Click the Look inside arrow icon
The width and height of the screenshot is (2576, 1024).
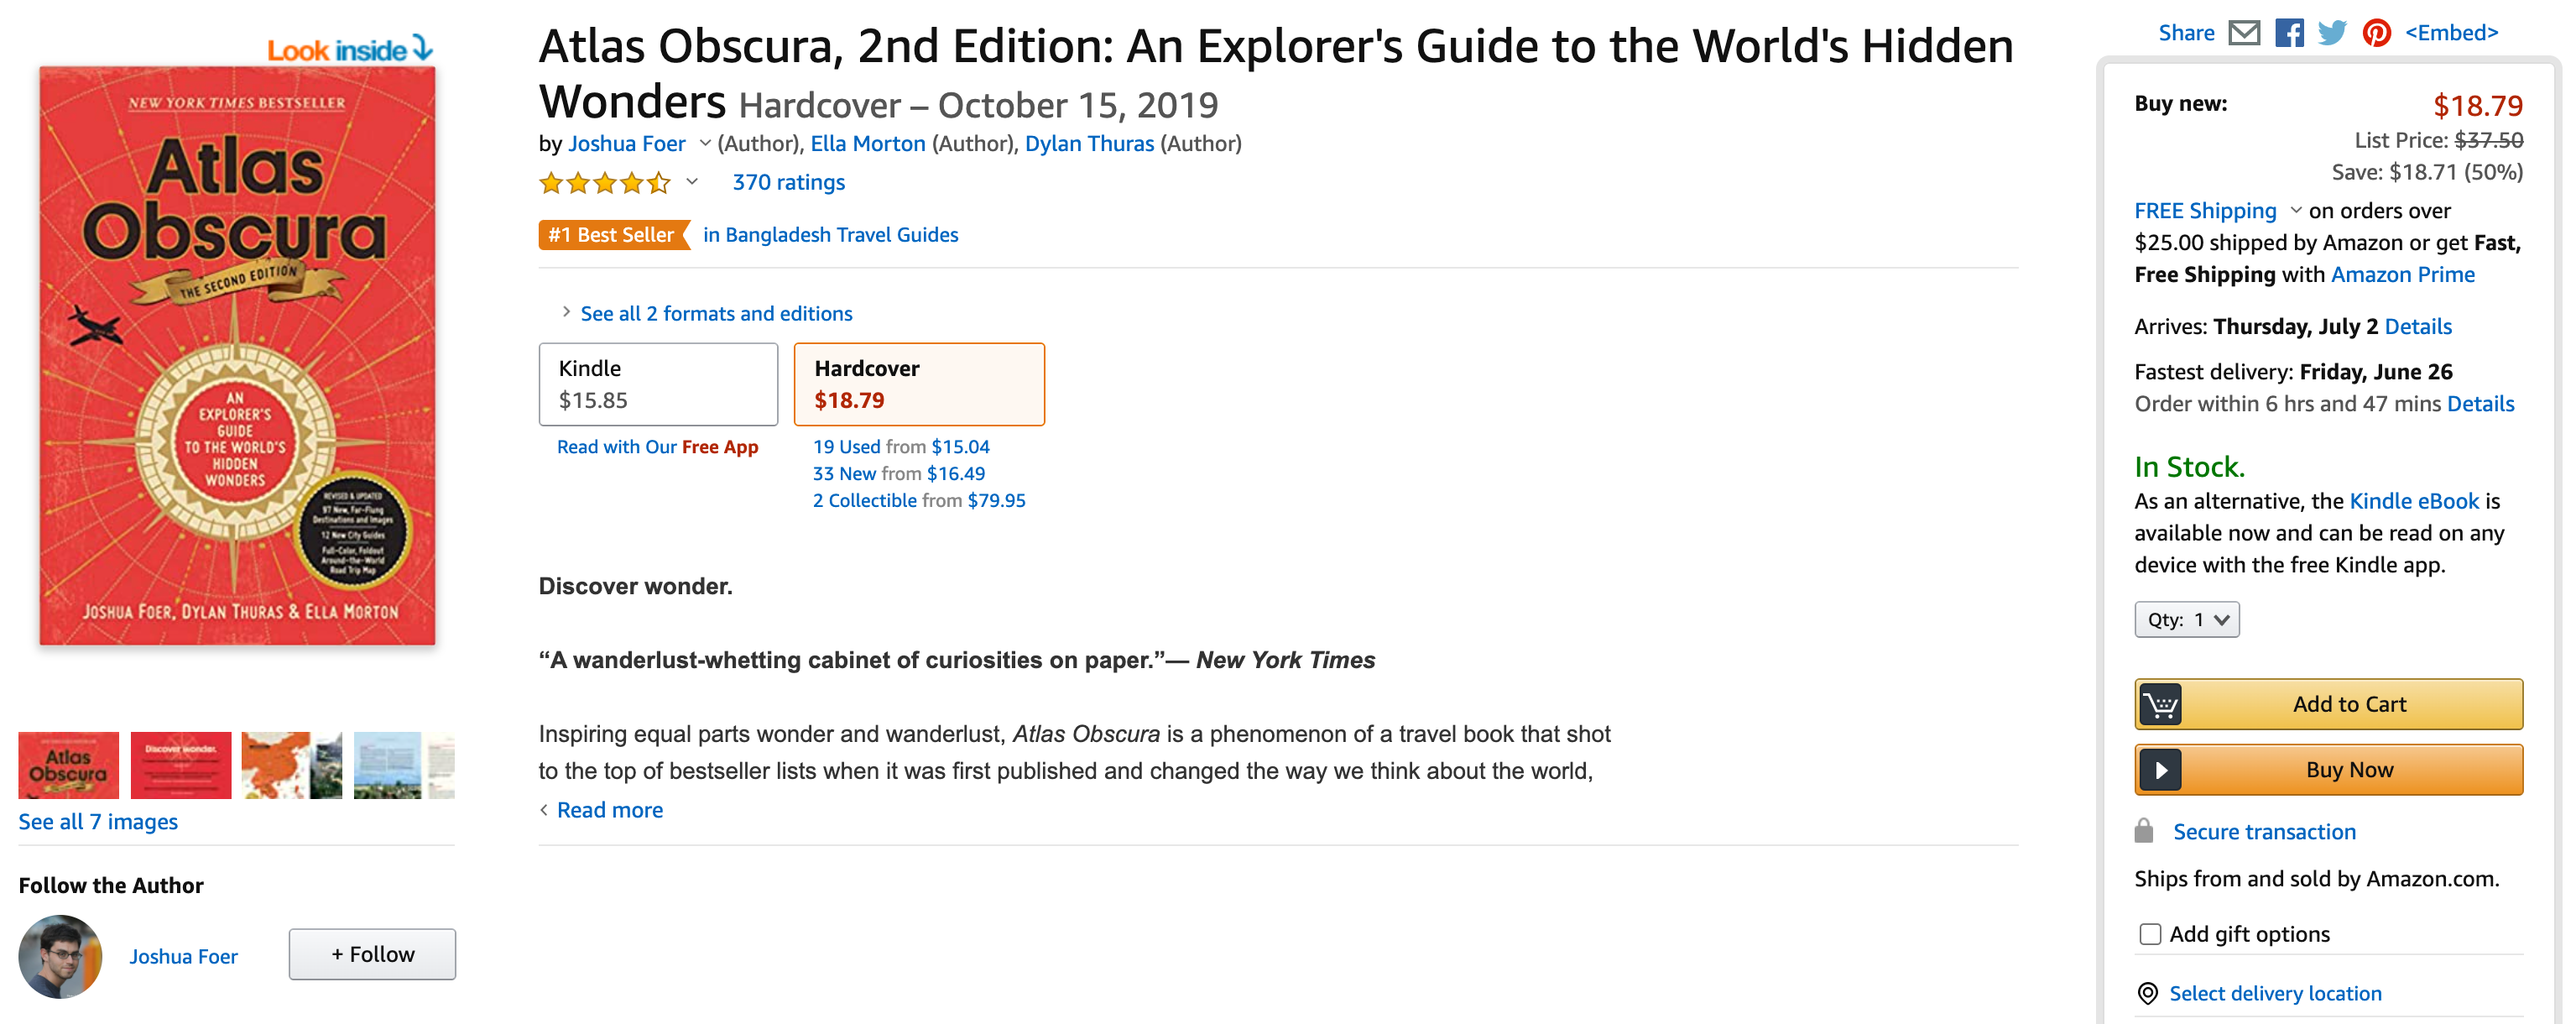(x=424, y=48)
